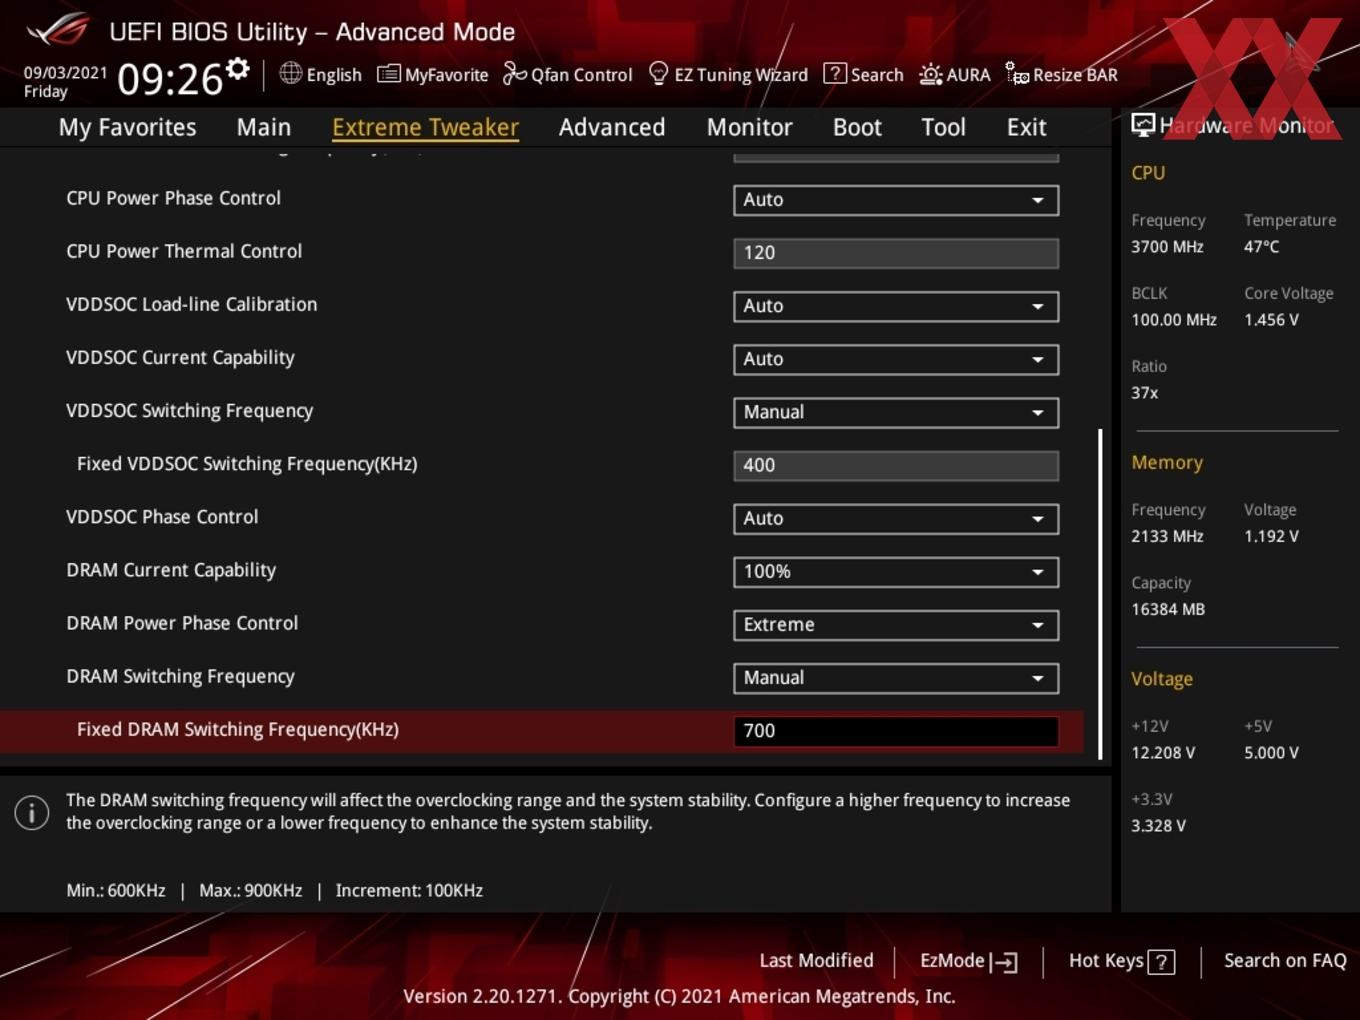
Task: Click Fixed VDDSOC Switching Frequency 400 field
Action: pos(895,465)
